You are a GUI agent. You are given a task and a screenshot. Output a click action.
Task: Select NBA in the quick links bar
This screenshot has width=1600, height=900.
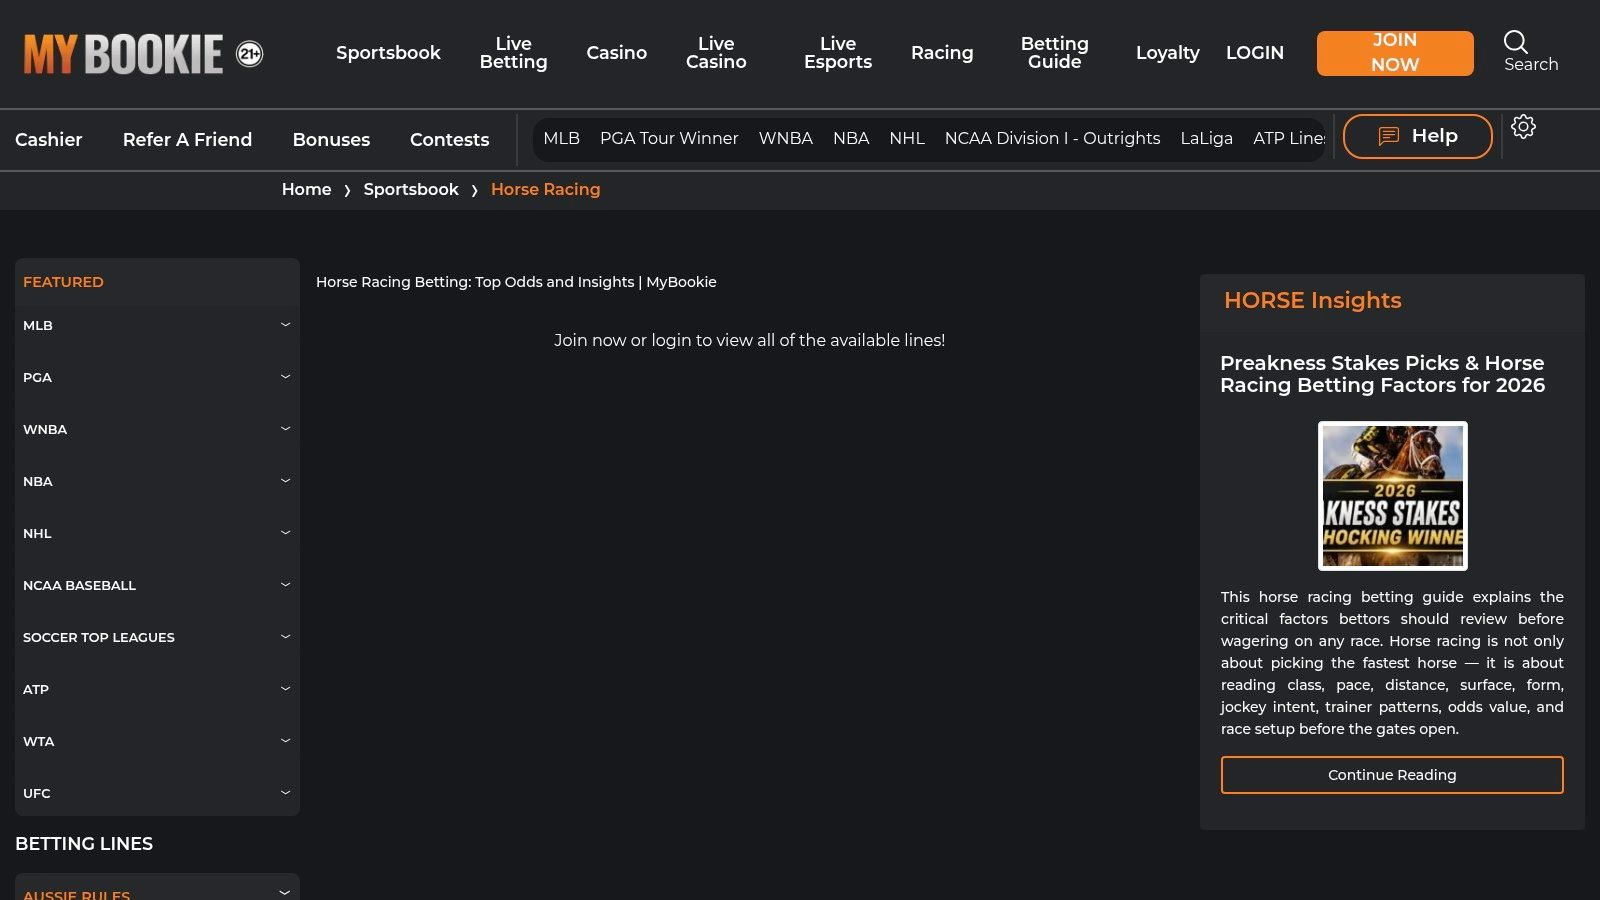851,138
